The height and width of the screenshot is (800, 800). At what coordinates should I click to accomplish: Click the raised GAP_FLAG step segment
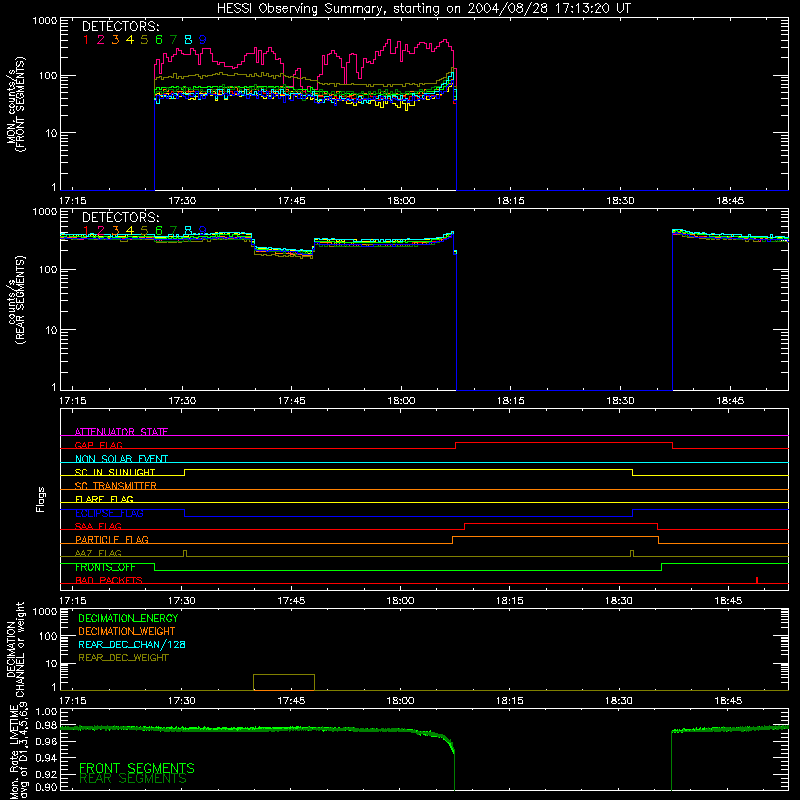click(564, 443)
